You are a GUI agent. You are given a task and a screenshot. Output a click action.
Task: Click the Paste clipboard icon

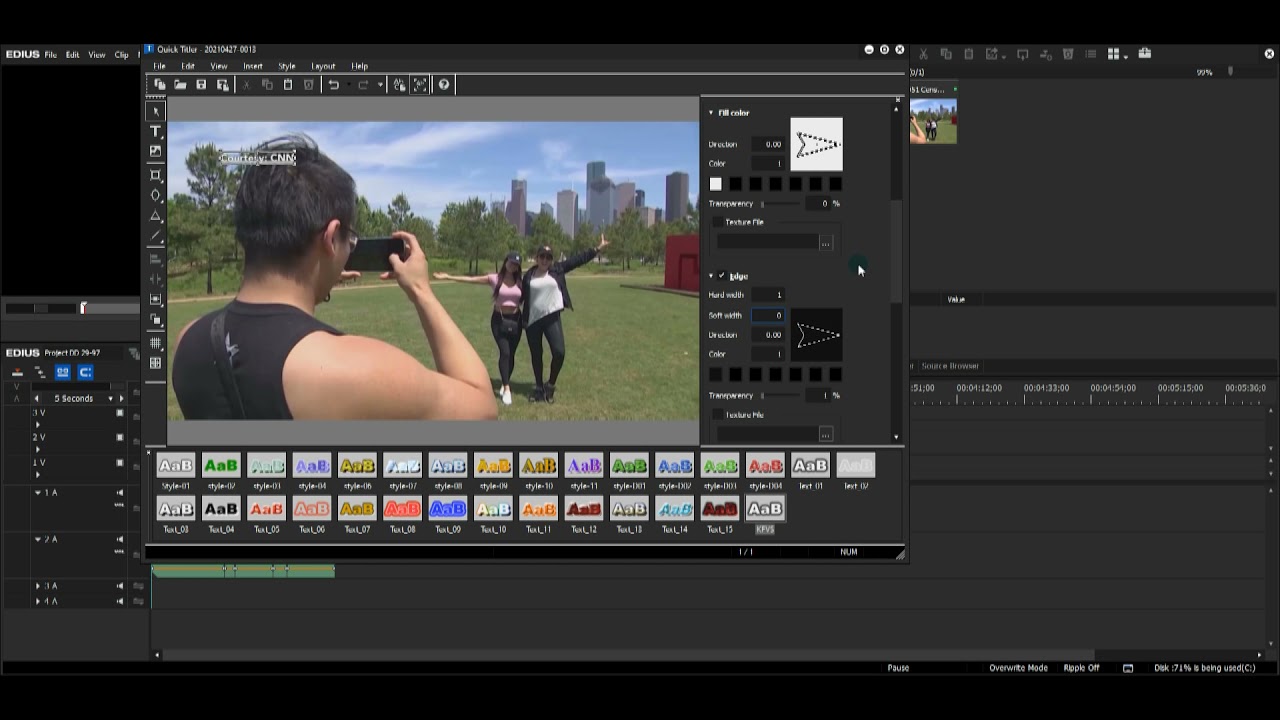pos(288,85)
